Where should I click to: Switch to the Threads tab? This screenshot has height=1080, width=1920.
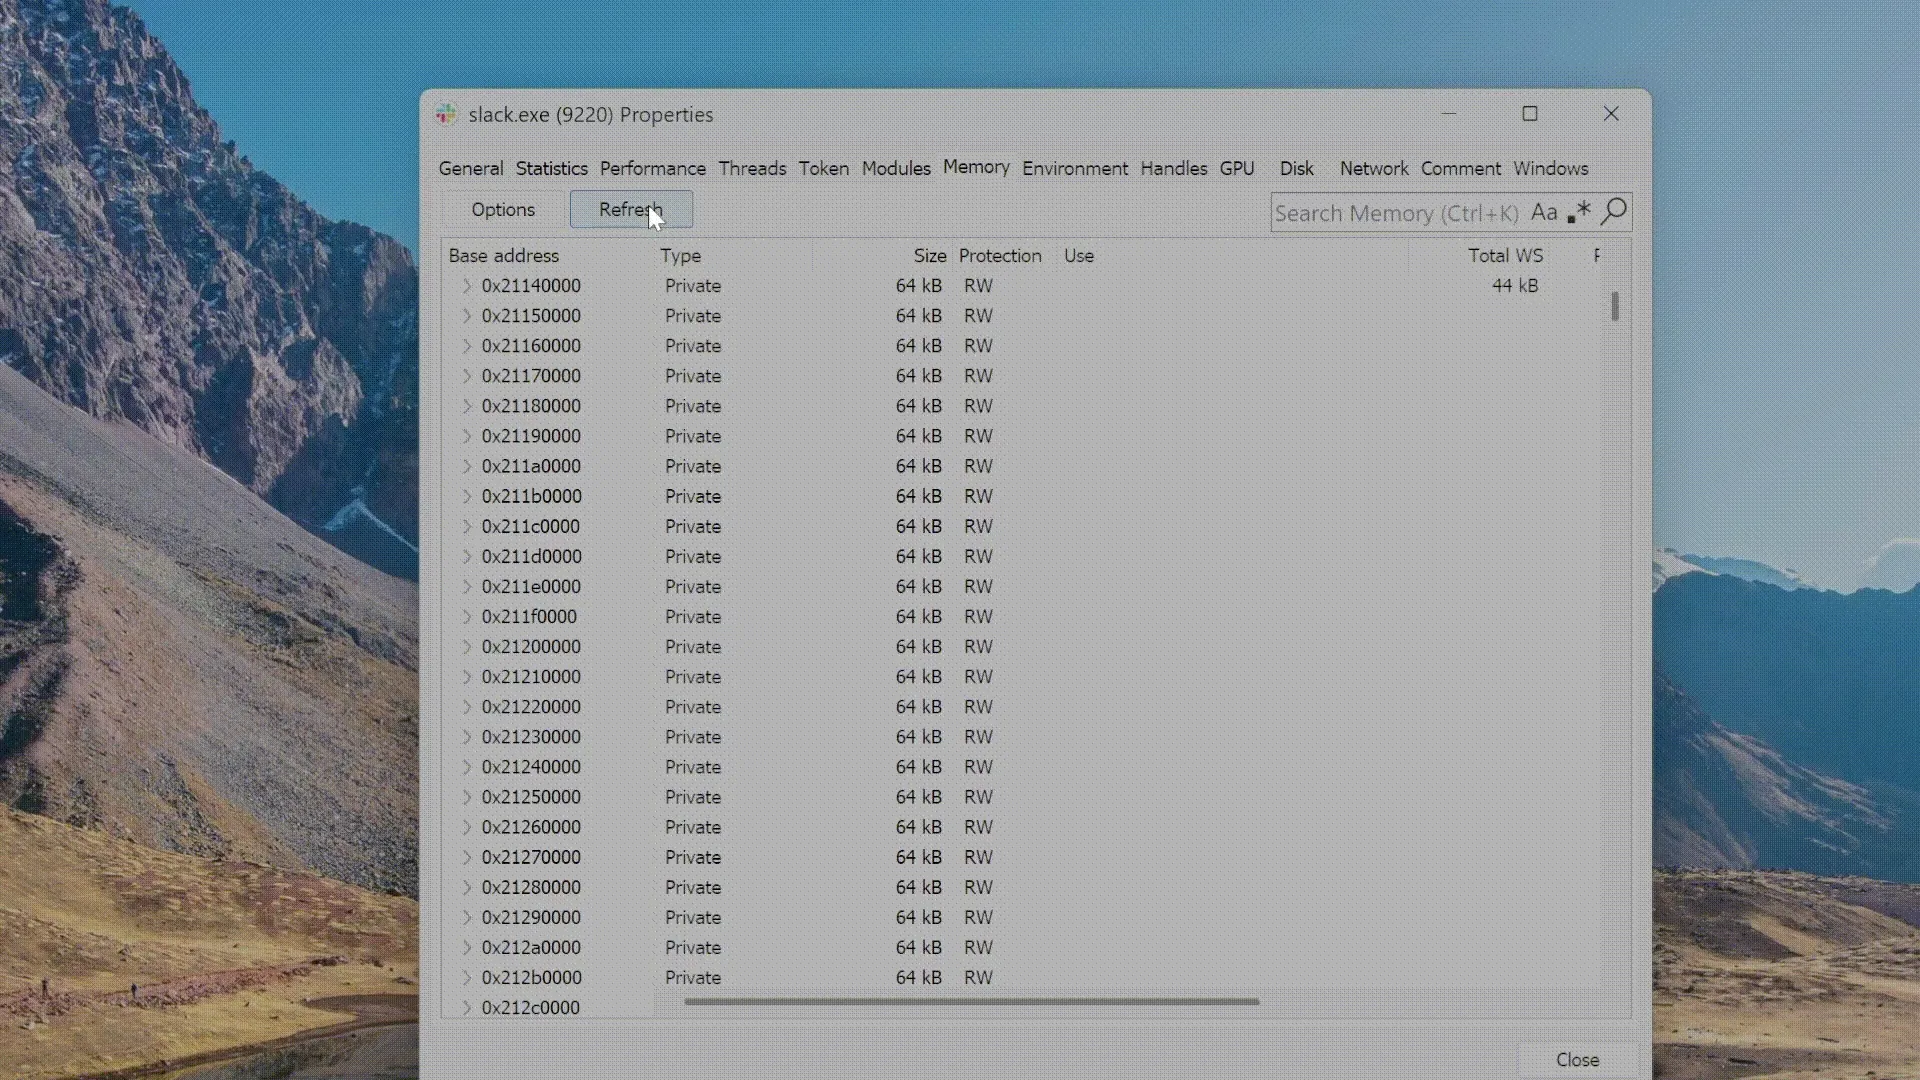(x=752, y=168)
